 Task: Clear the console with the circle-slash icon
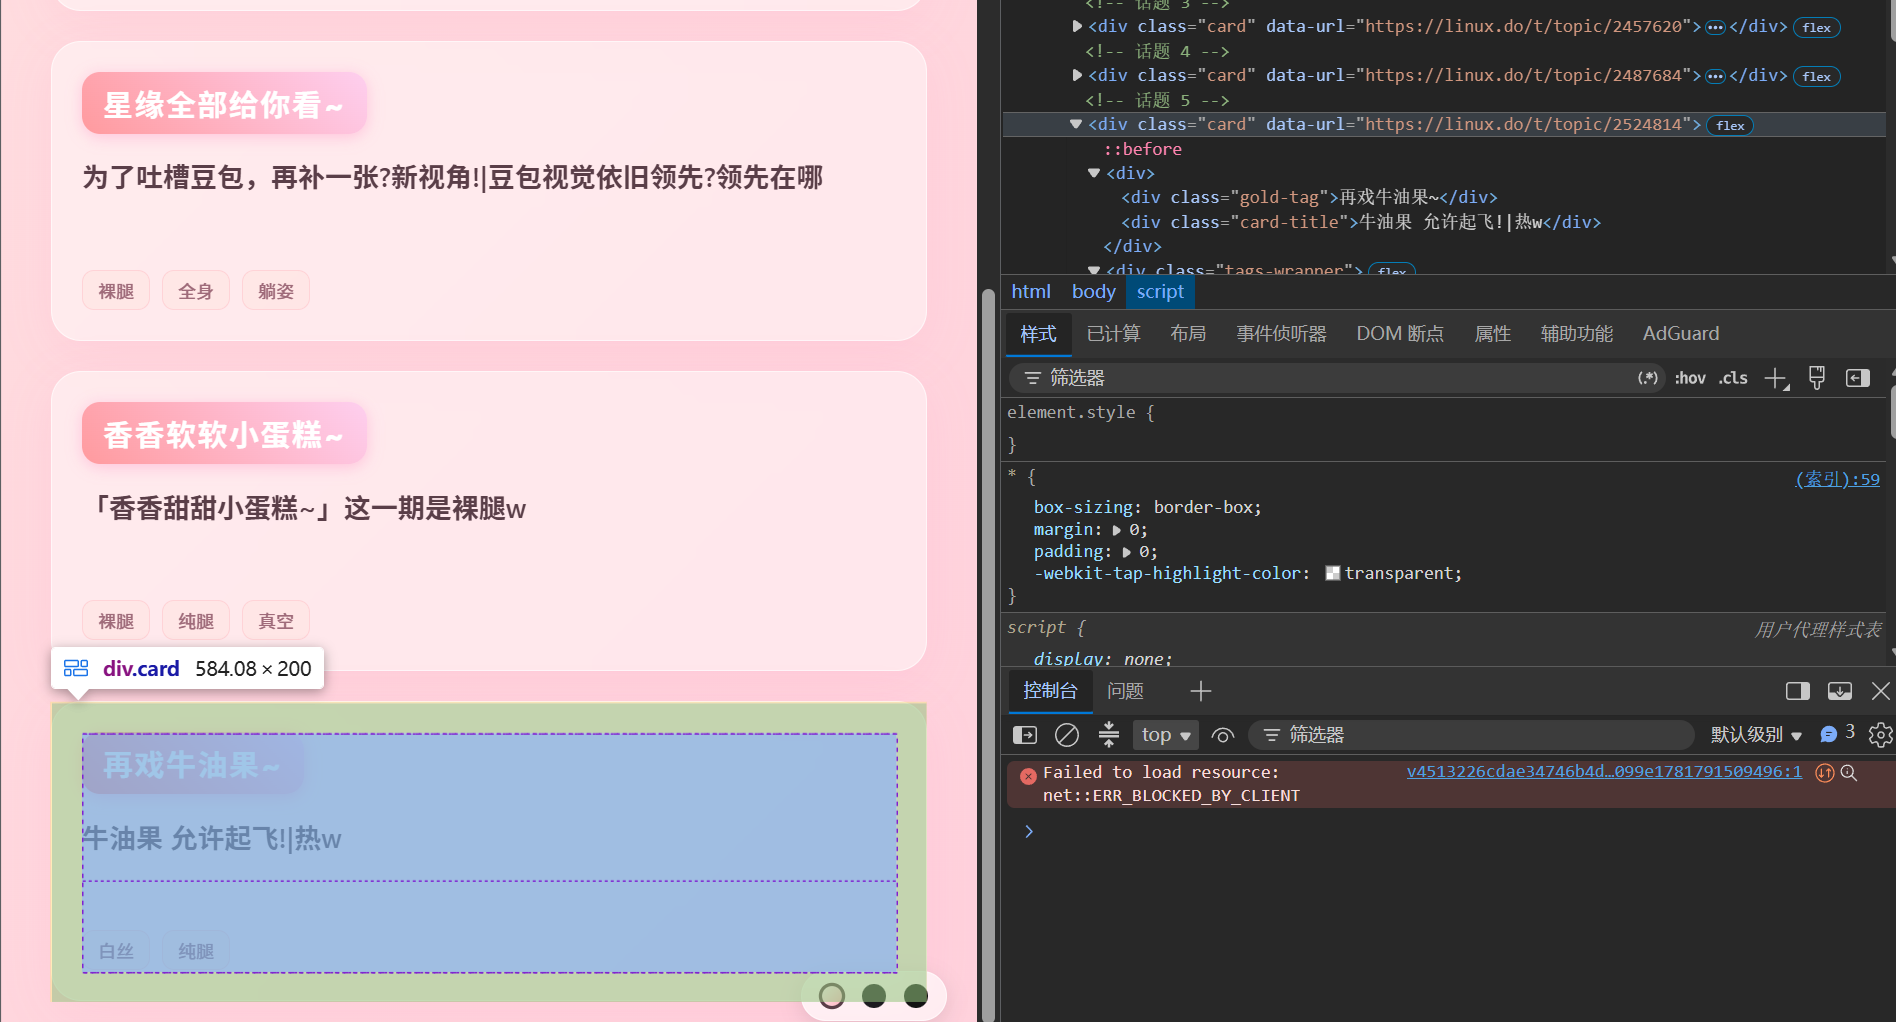coord(1067,735)
